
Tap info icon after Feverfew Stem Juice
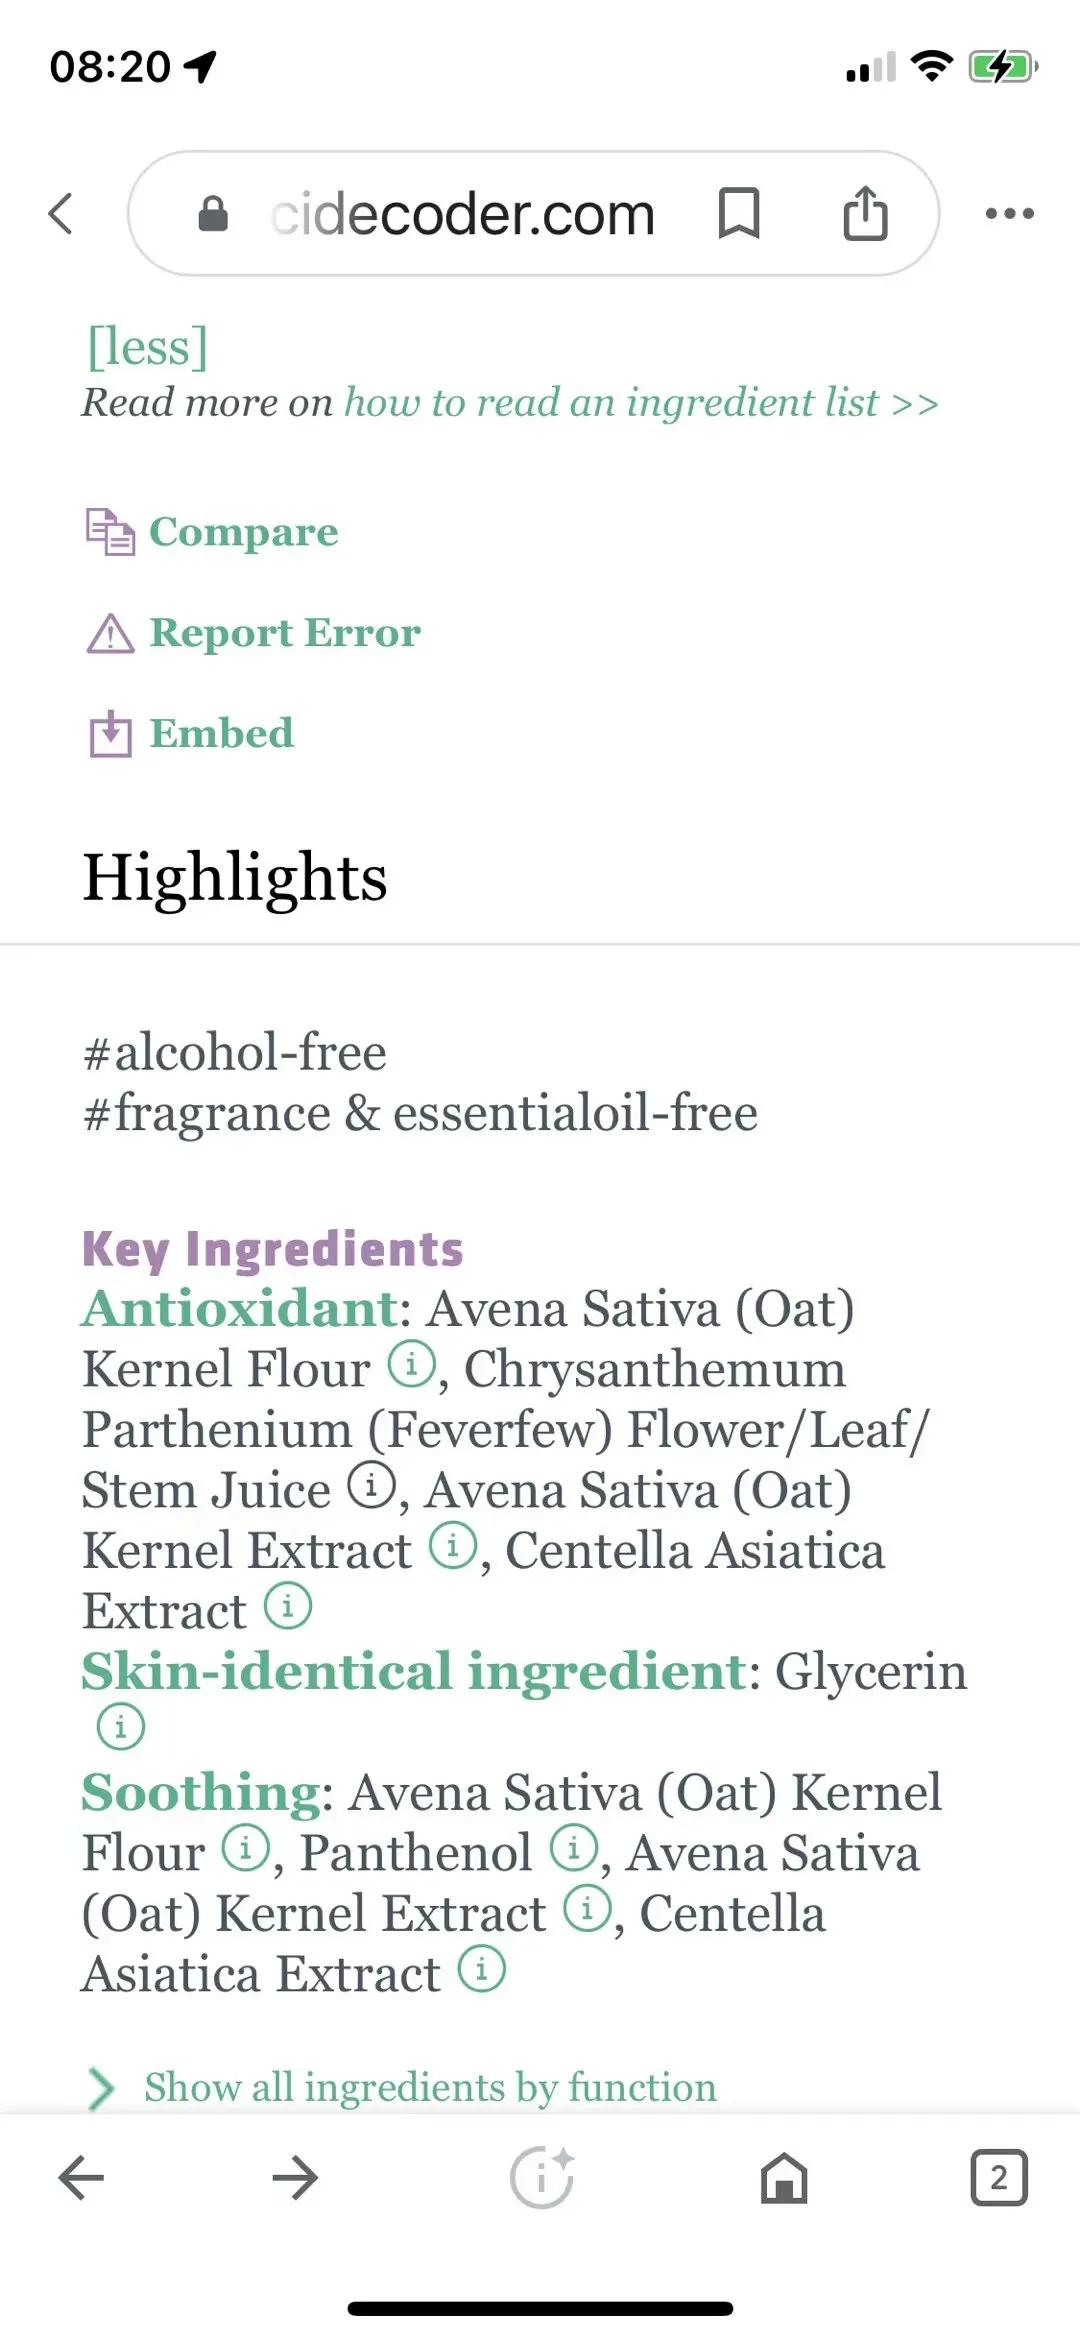(372, 1486)
